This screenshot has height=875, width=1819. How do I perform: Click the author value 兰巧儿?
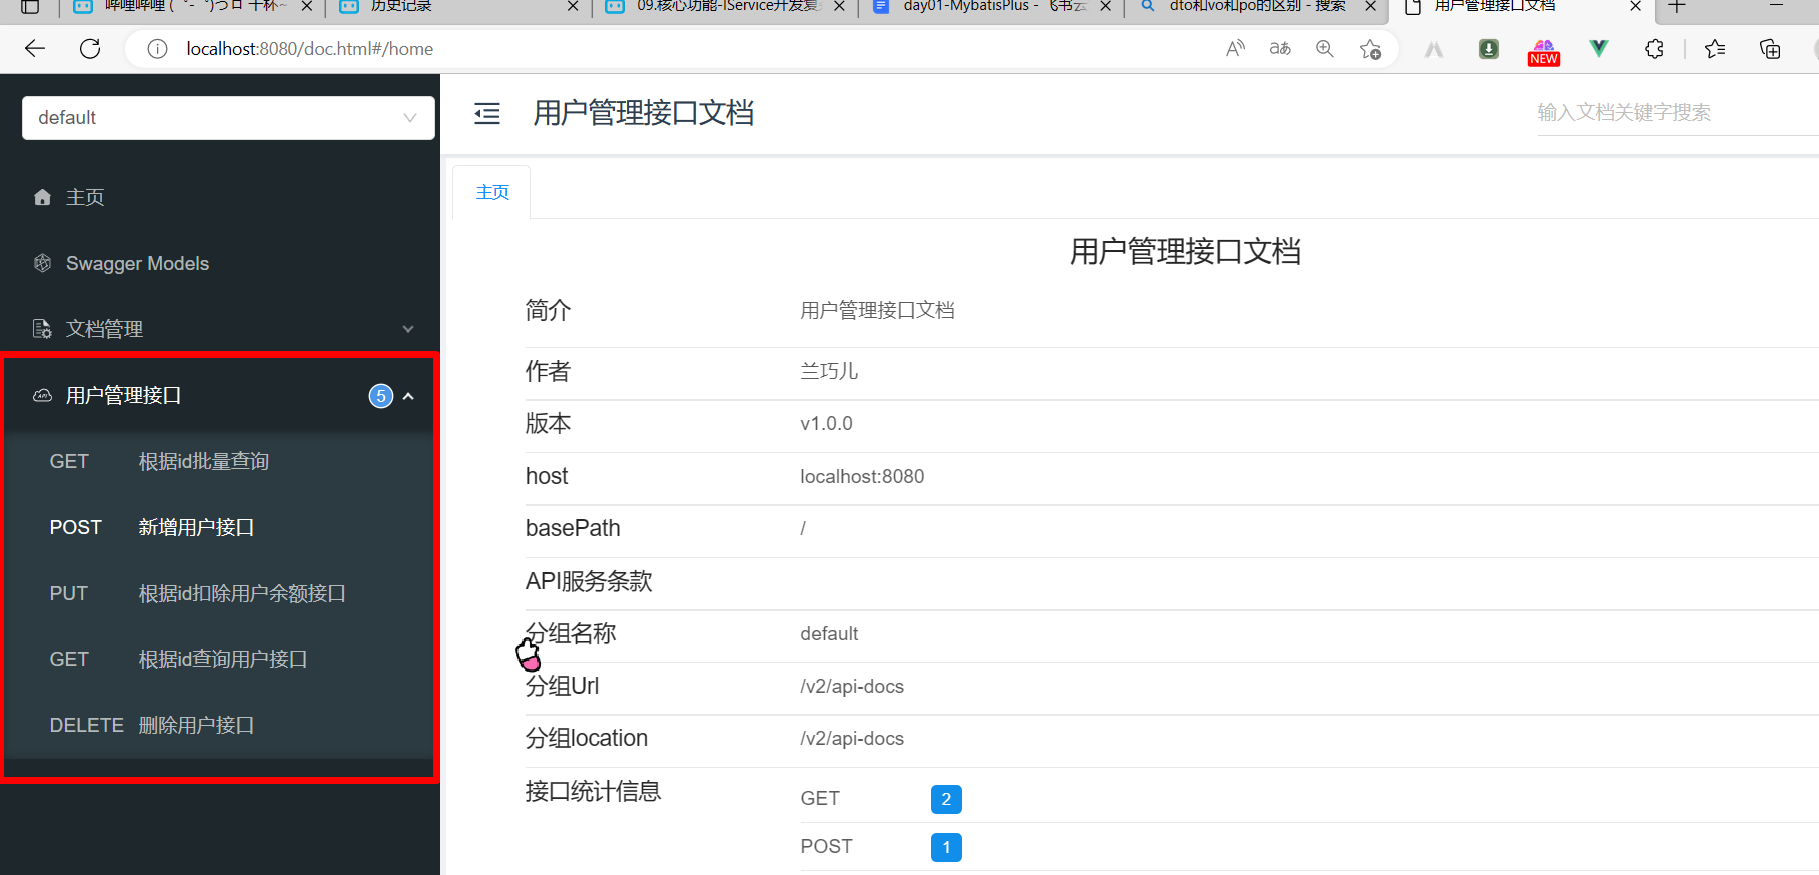(829, 371)
